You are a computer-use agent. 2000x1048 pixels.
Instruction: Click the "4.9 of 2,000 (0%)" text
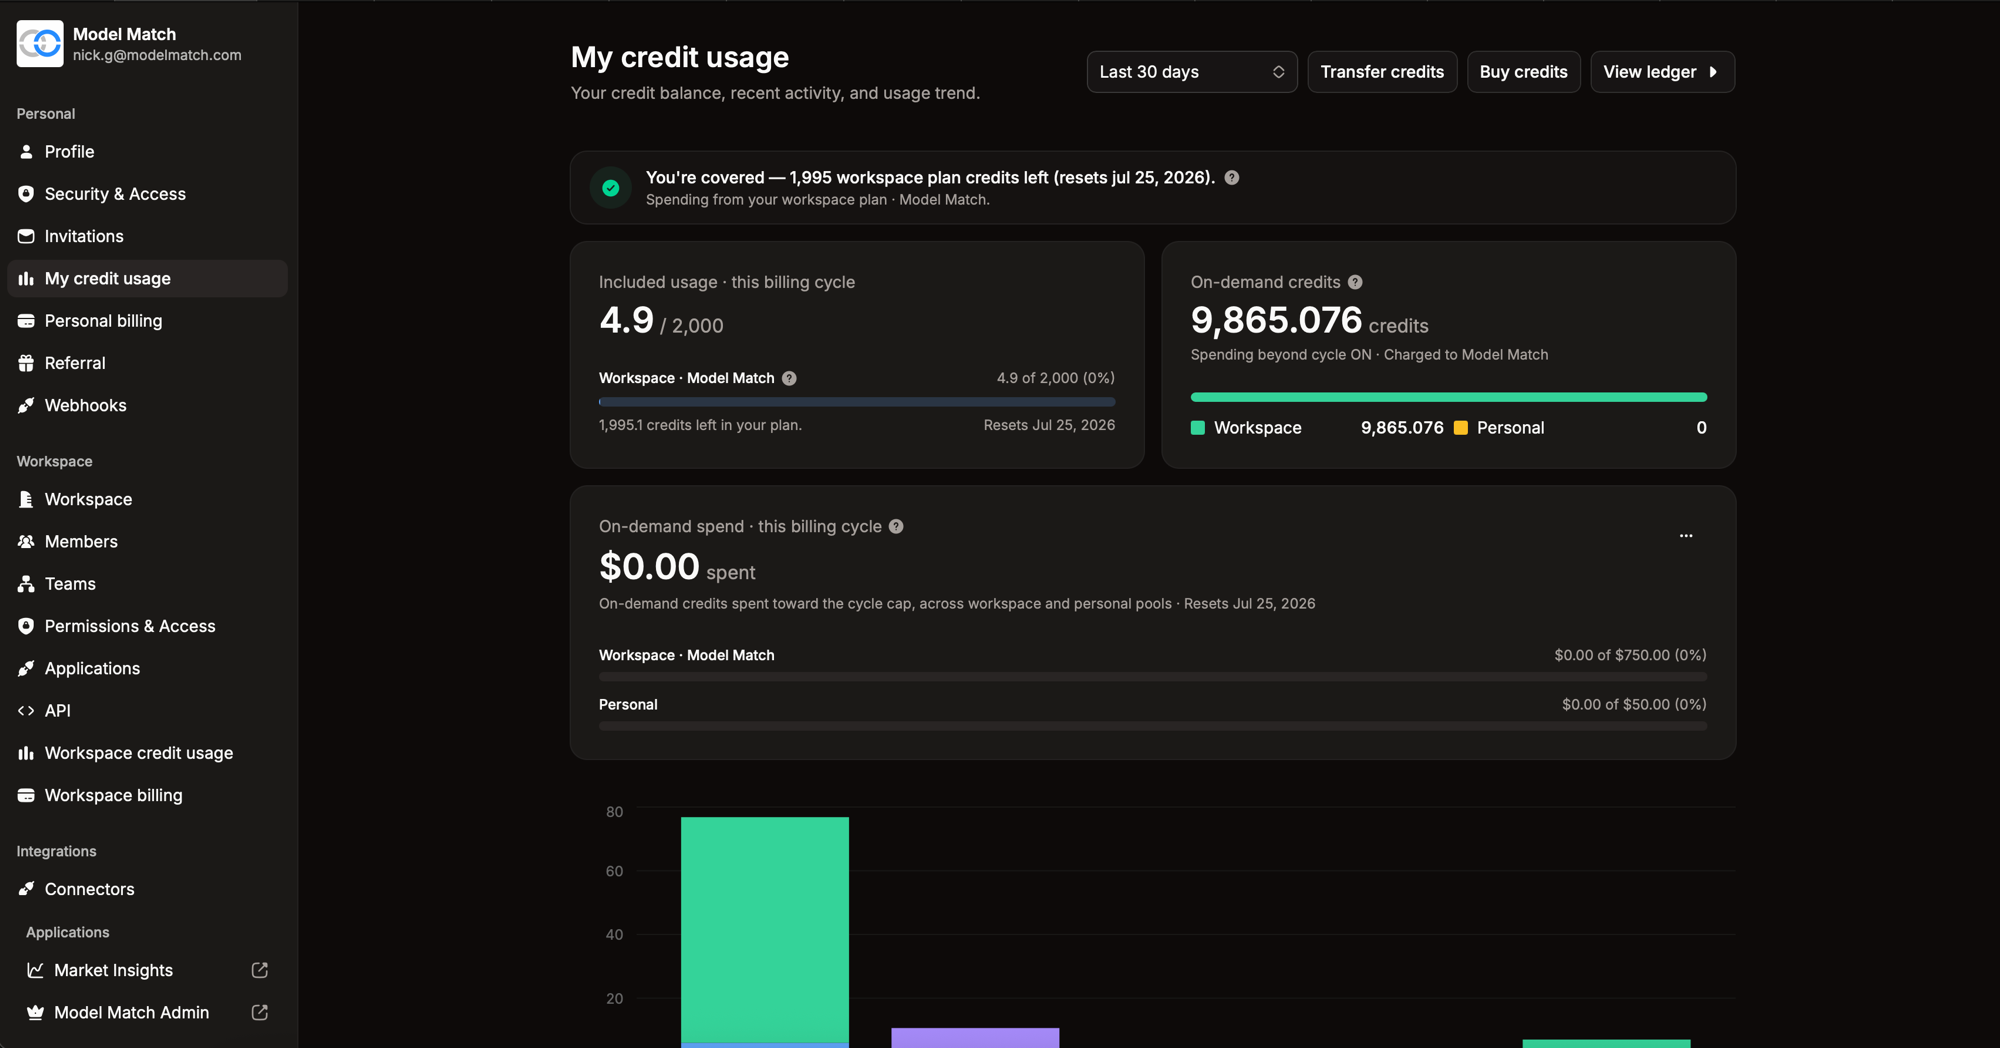(x=1056, y=378)
